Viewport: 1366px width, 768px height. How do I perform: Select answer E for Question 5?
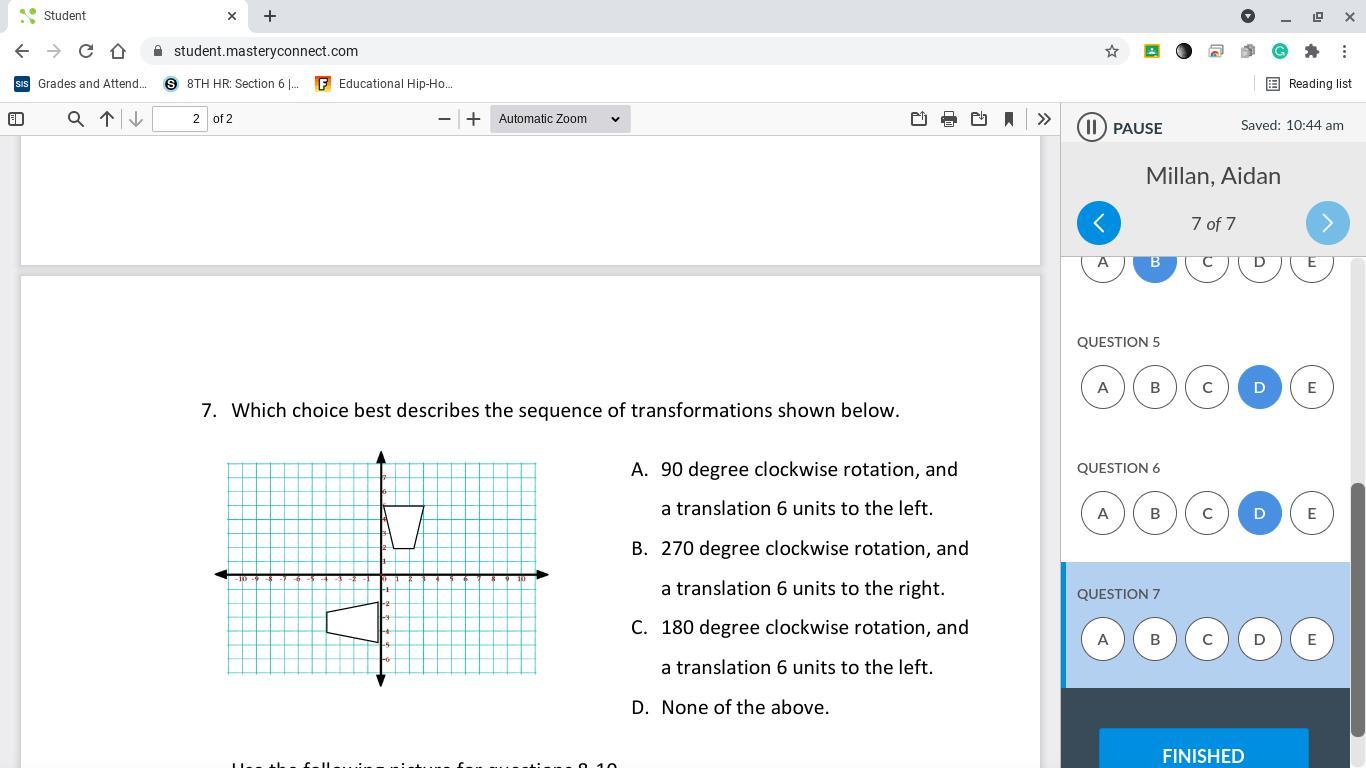pyautogui.click(x=1312, y=387)
